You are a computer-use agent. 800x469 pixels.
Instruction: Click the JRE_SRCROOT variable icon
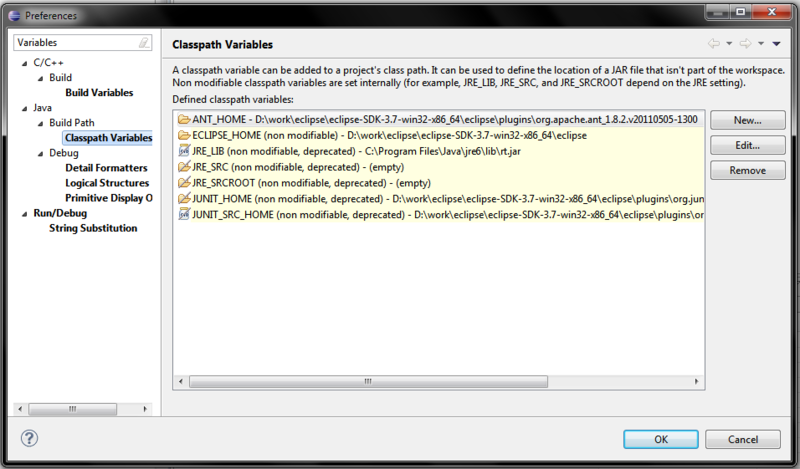[184, 183]
